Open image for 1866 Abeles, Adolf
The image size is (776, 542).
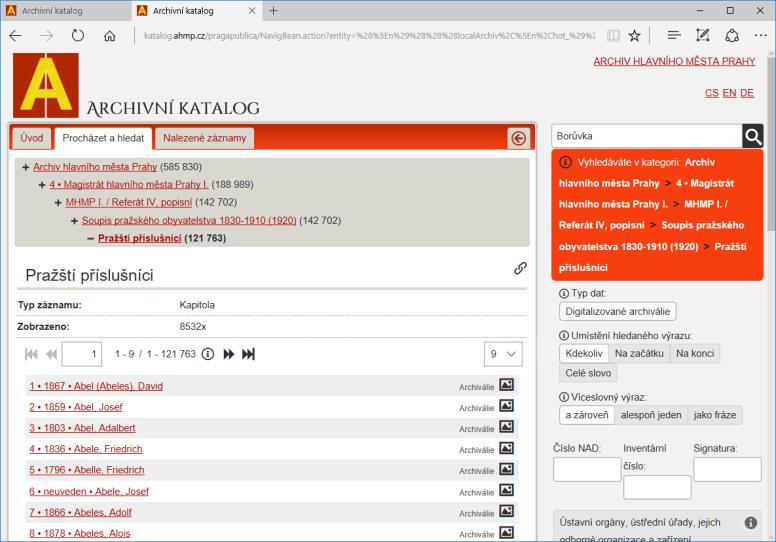[x=506, y=511]
